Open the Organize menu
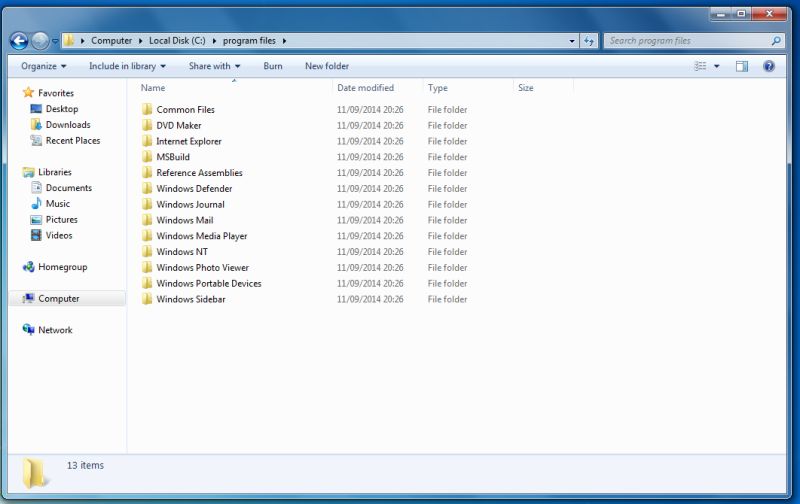 43,66
